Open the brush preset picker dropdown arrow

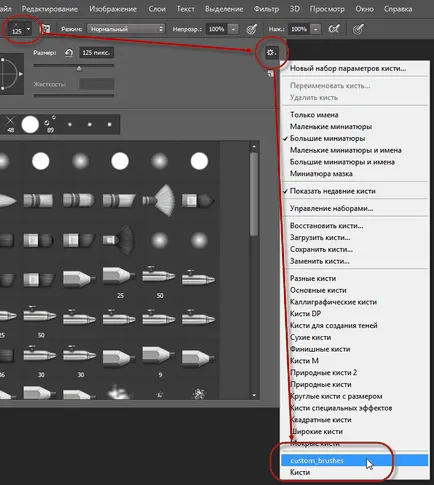[28, 29]
